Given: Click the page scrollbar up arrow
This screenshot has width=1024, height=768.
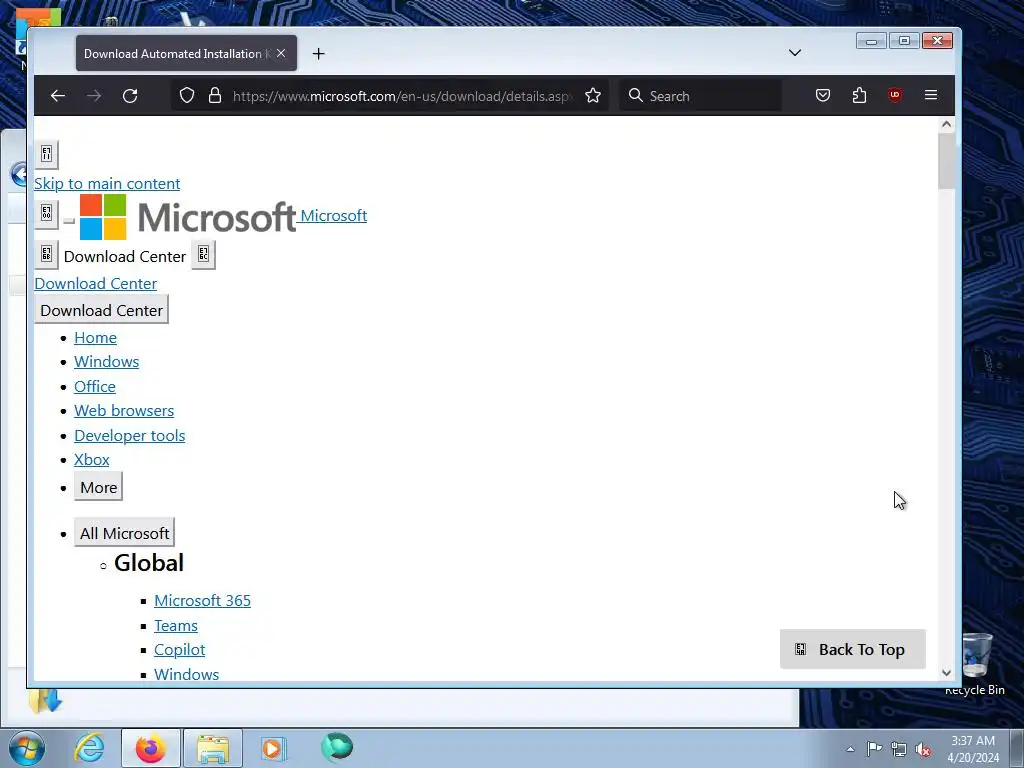Looking at the screenshot, I should click(x=946, y=124).
